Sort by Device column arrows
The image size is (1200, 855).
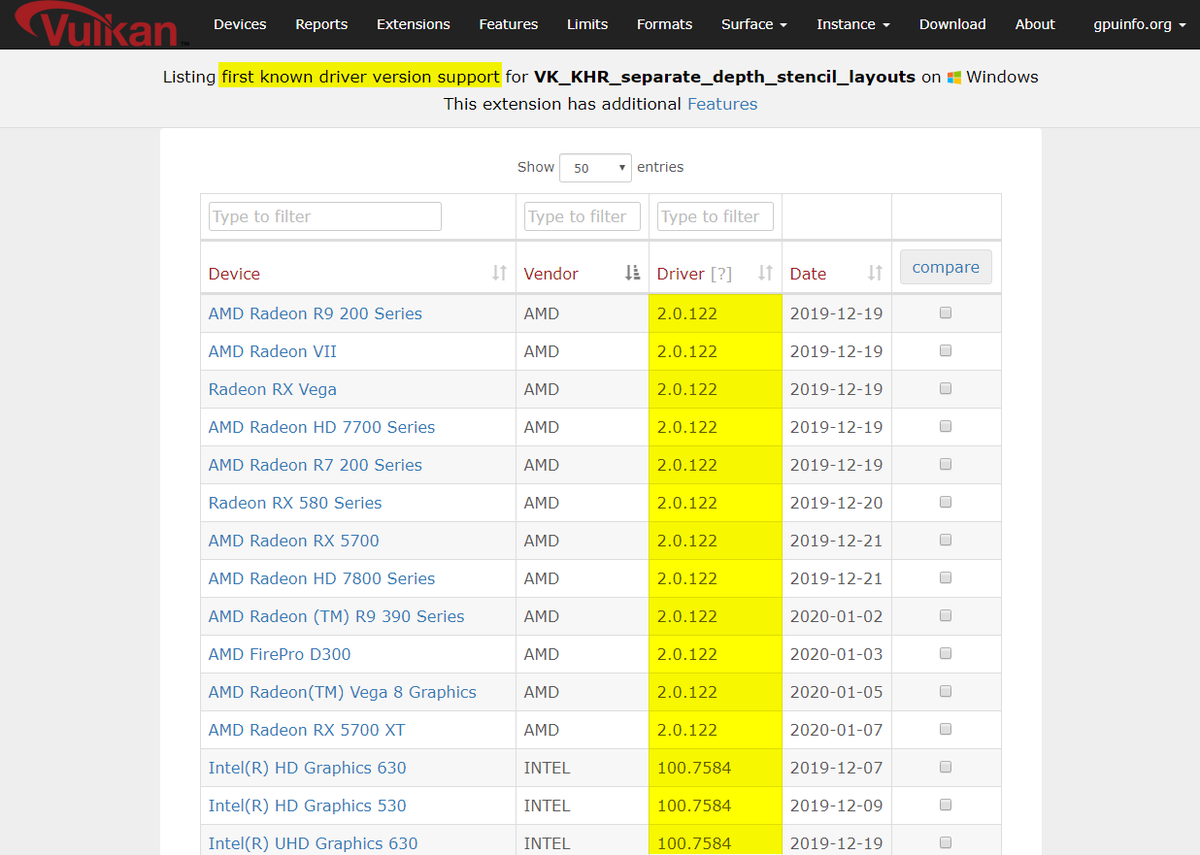[x=499, y=273]
